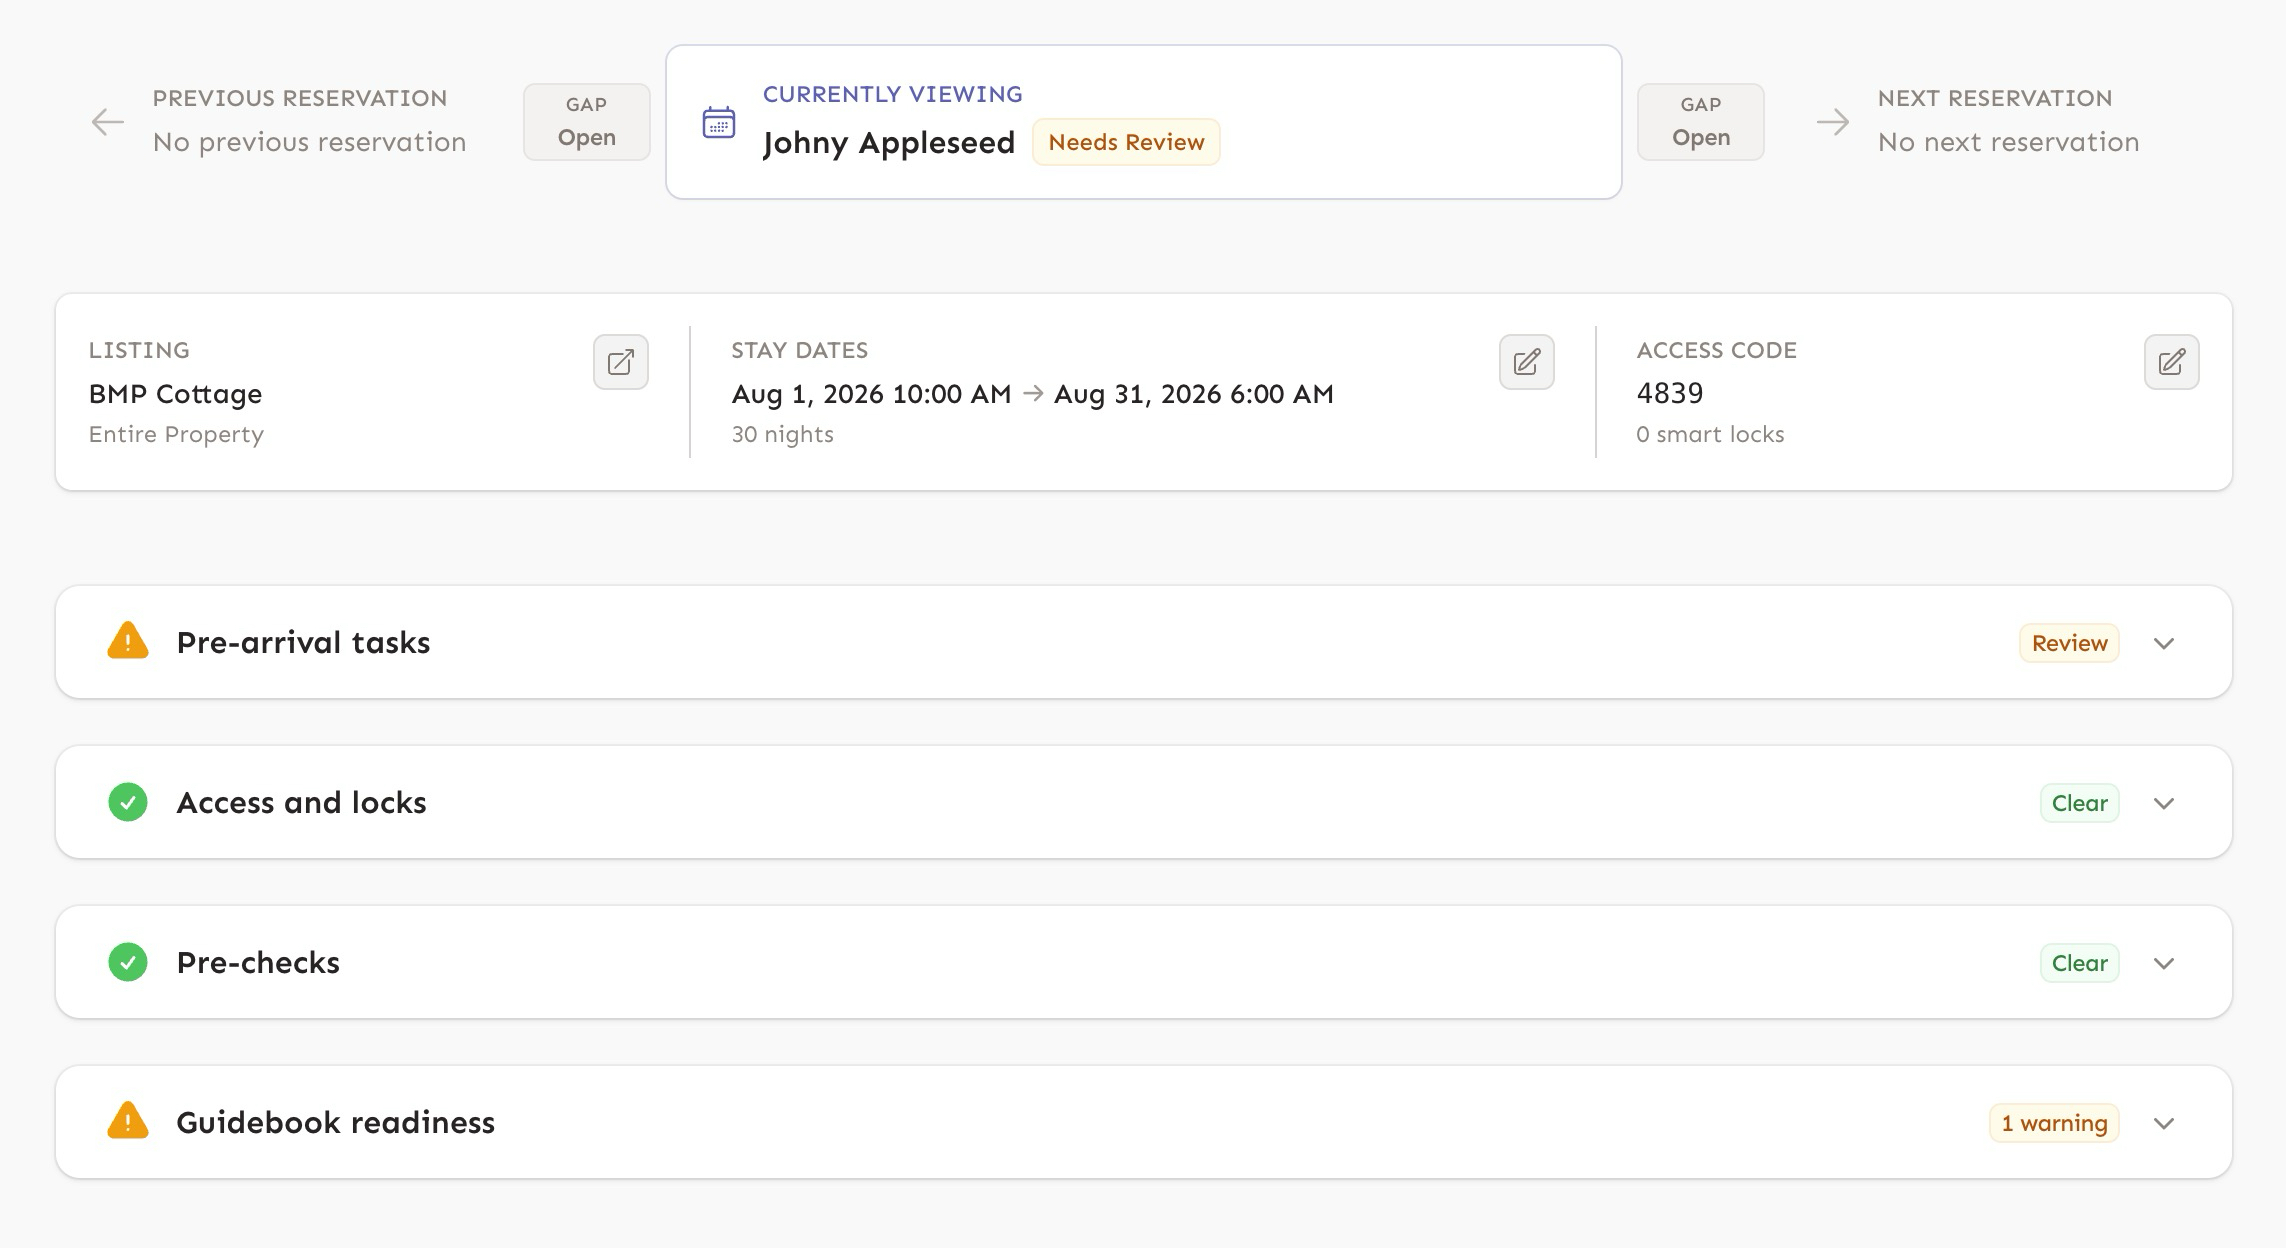Click the Clear badge on Access and locks
The image size is (2286, 1248).
[x=2079, y=803]
